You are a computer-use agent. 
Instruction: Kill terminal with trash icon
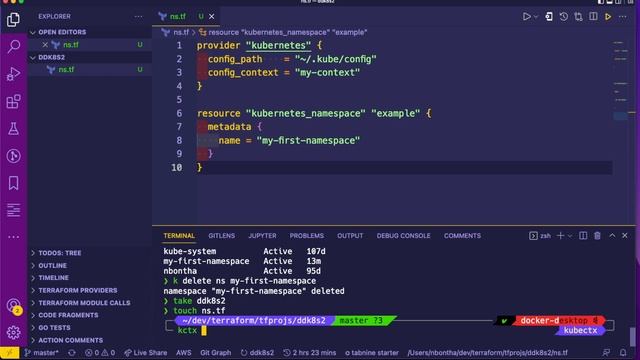coord(597,236)
